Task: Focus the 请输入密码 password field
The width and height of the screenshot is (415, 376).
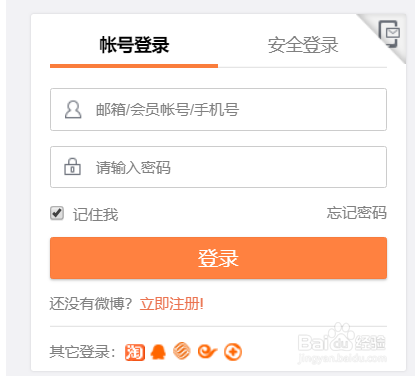Action: coord(218,167)
